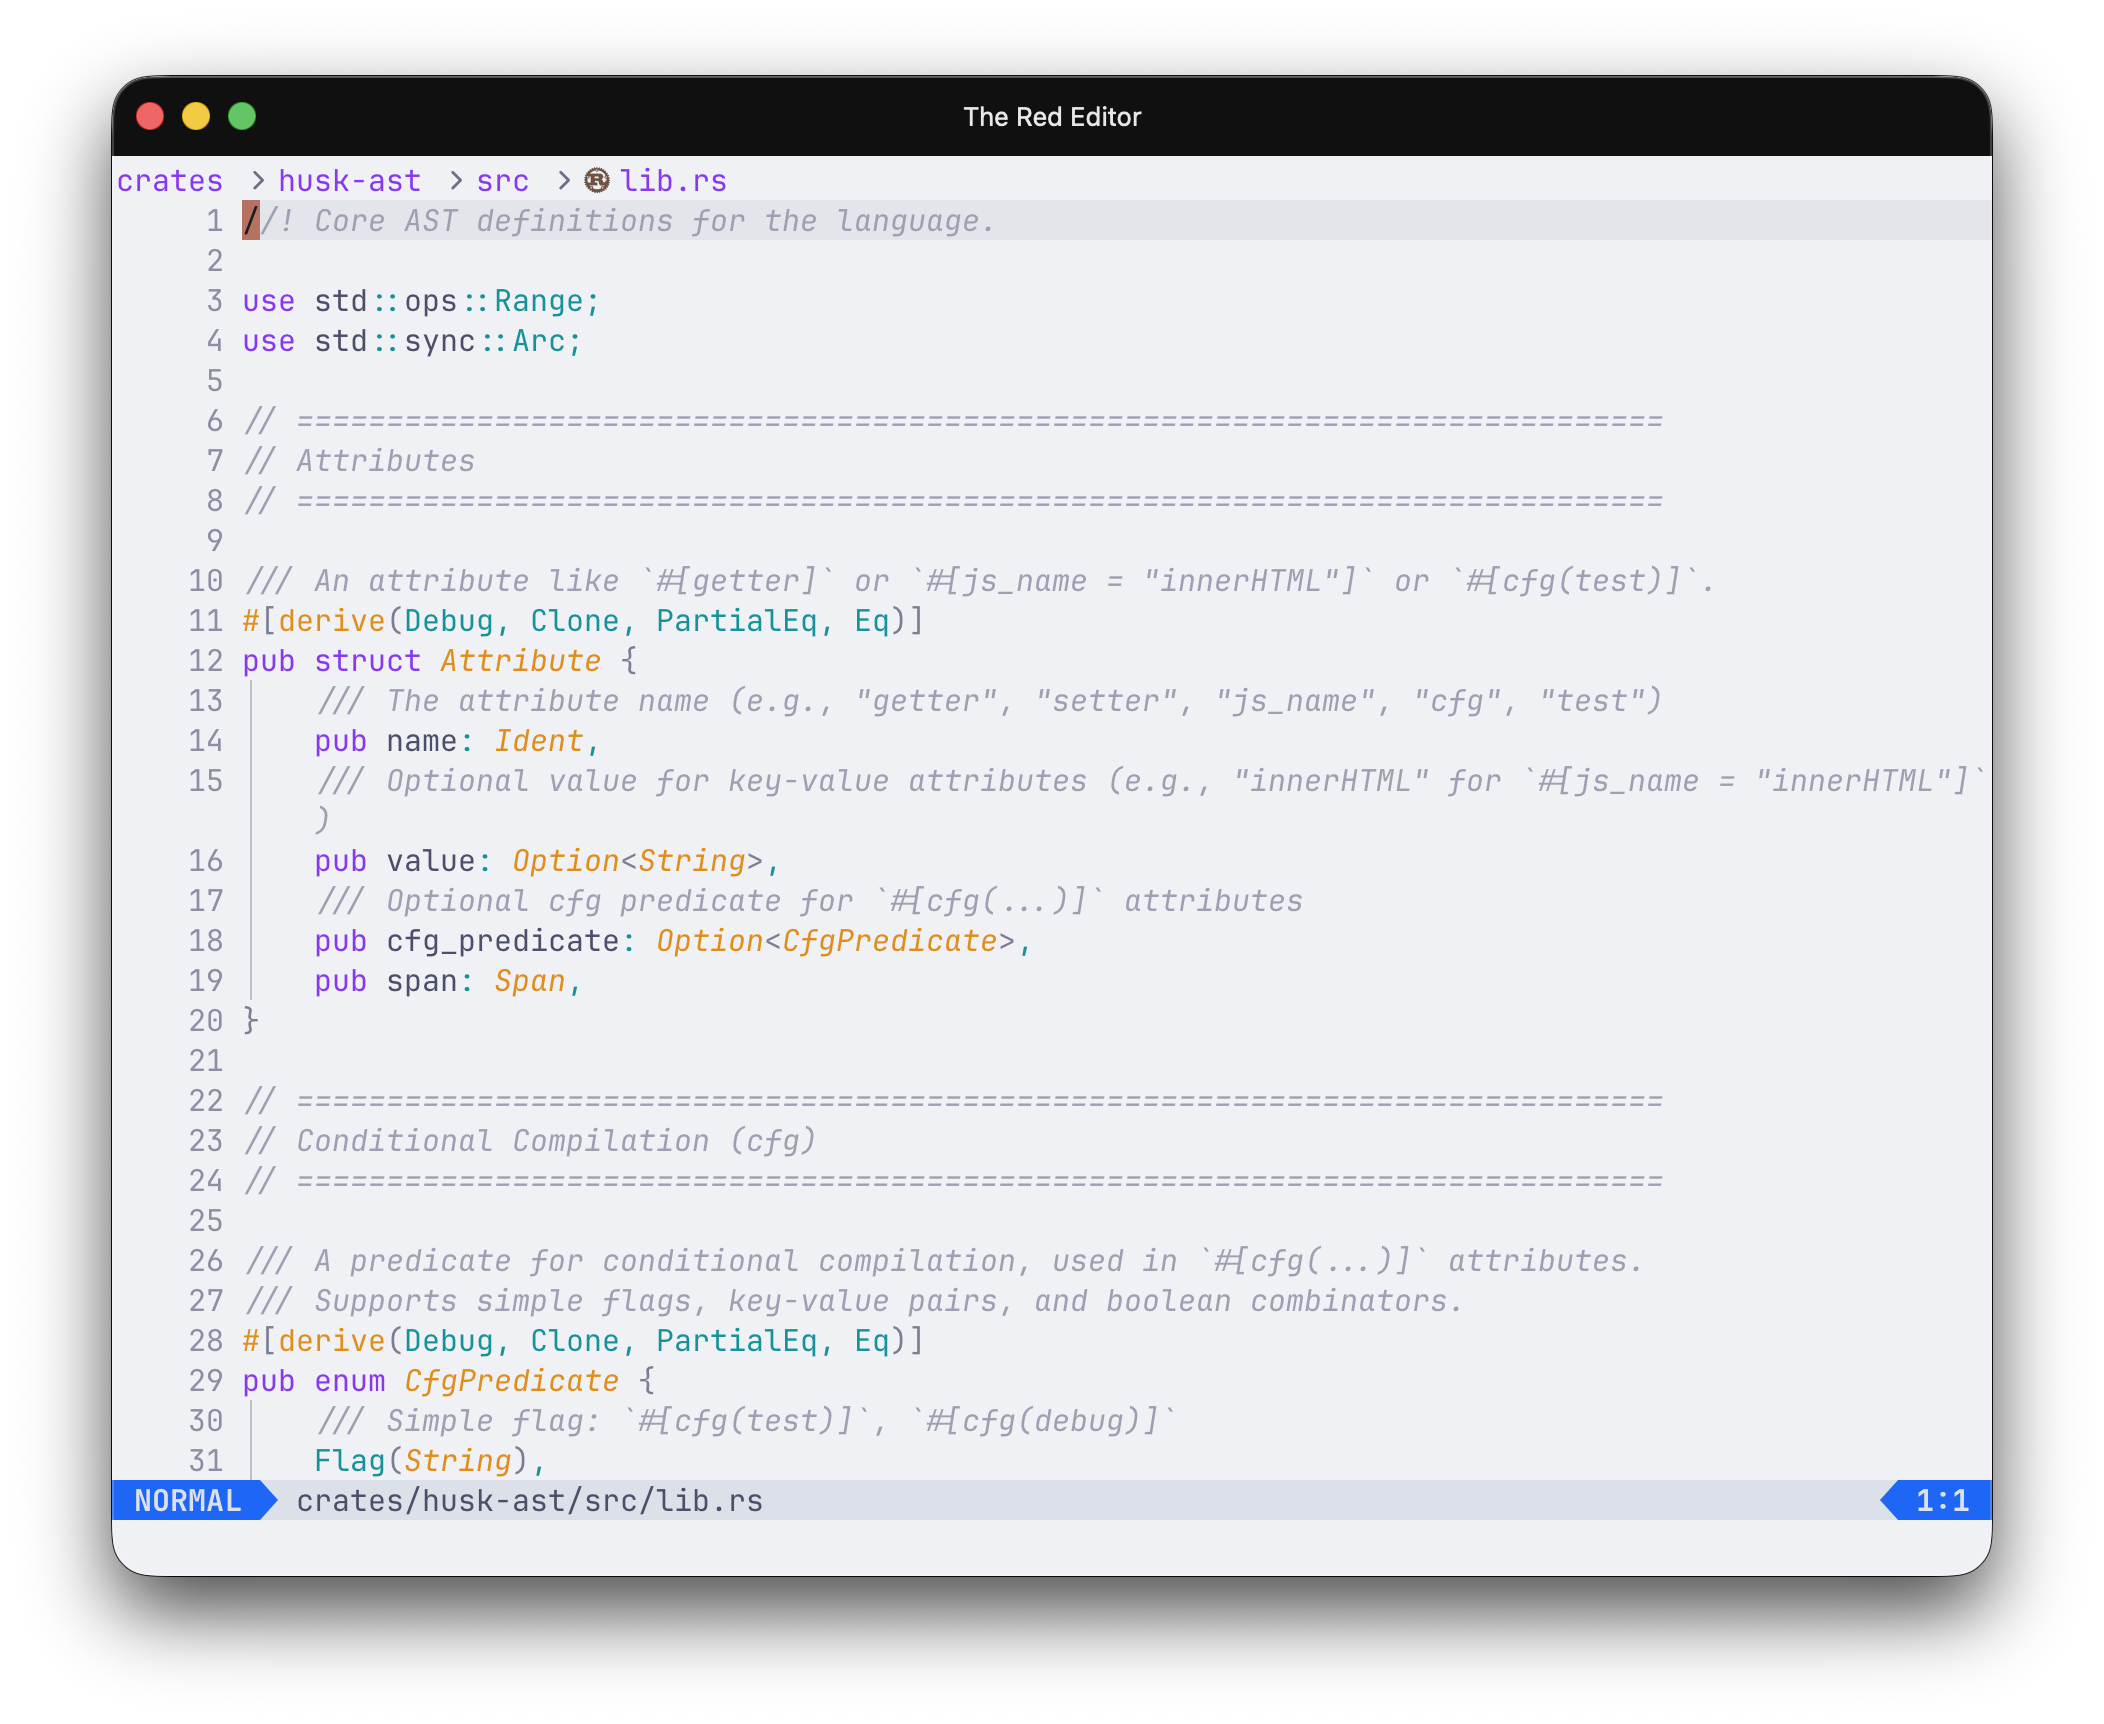This screenshot has height=1724, width=2104.
Task: Click line number 29 in the gutter
Action: (x=206, y=1380)
